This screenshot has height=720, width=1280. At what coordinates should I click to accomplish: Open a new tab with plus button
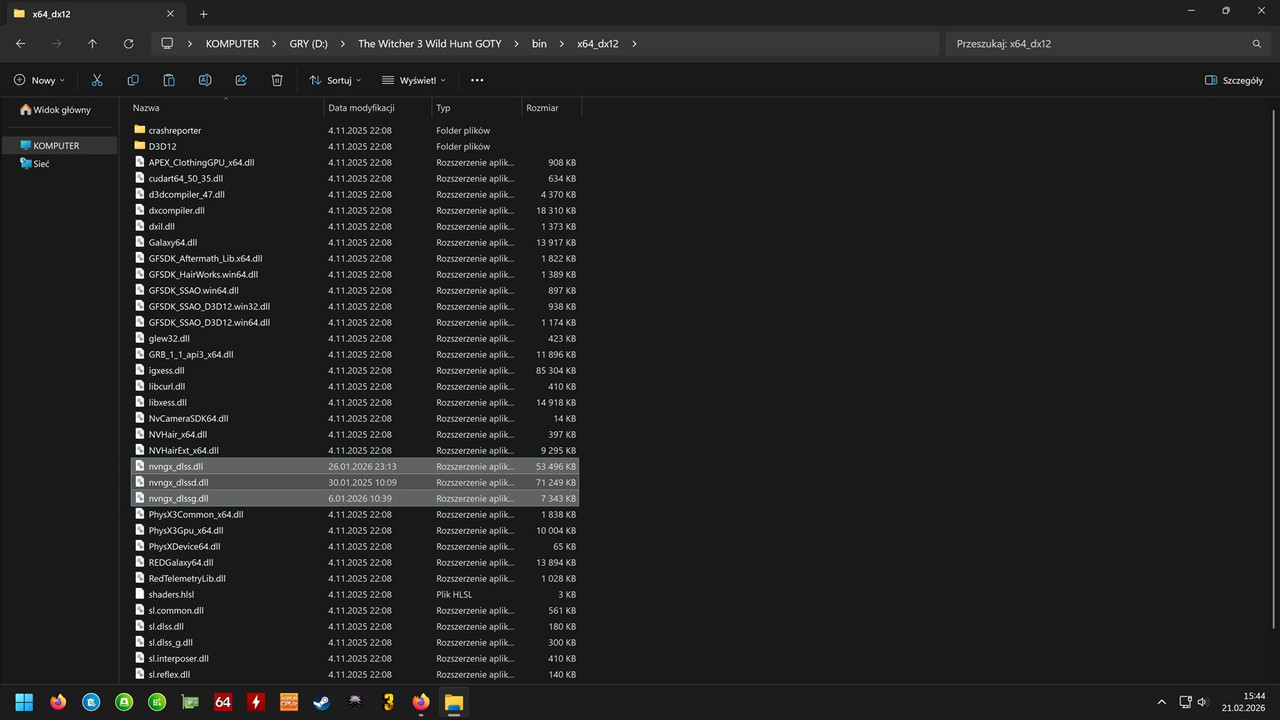(x=203, y=14)
